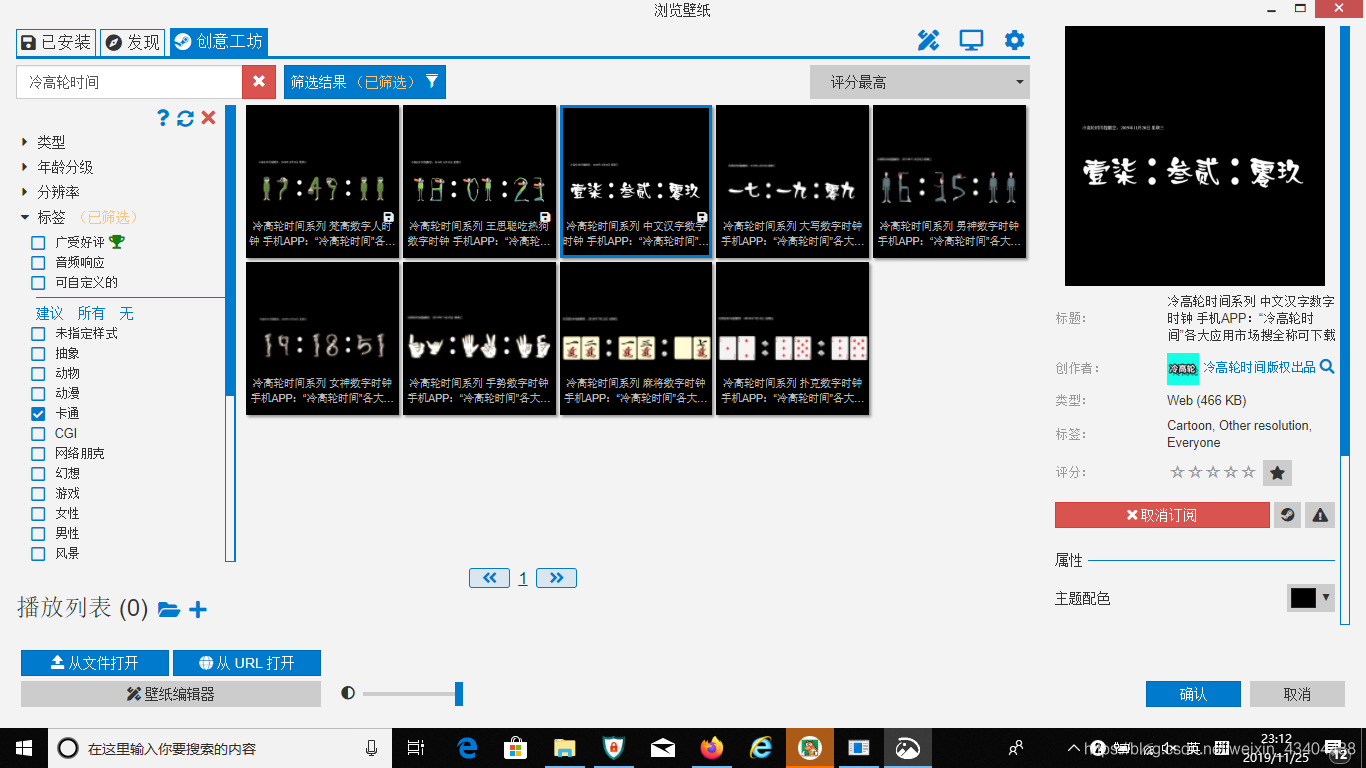
Task: Create new playlist with the plus icon
Action: (198, 609)
